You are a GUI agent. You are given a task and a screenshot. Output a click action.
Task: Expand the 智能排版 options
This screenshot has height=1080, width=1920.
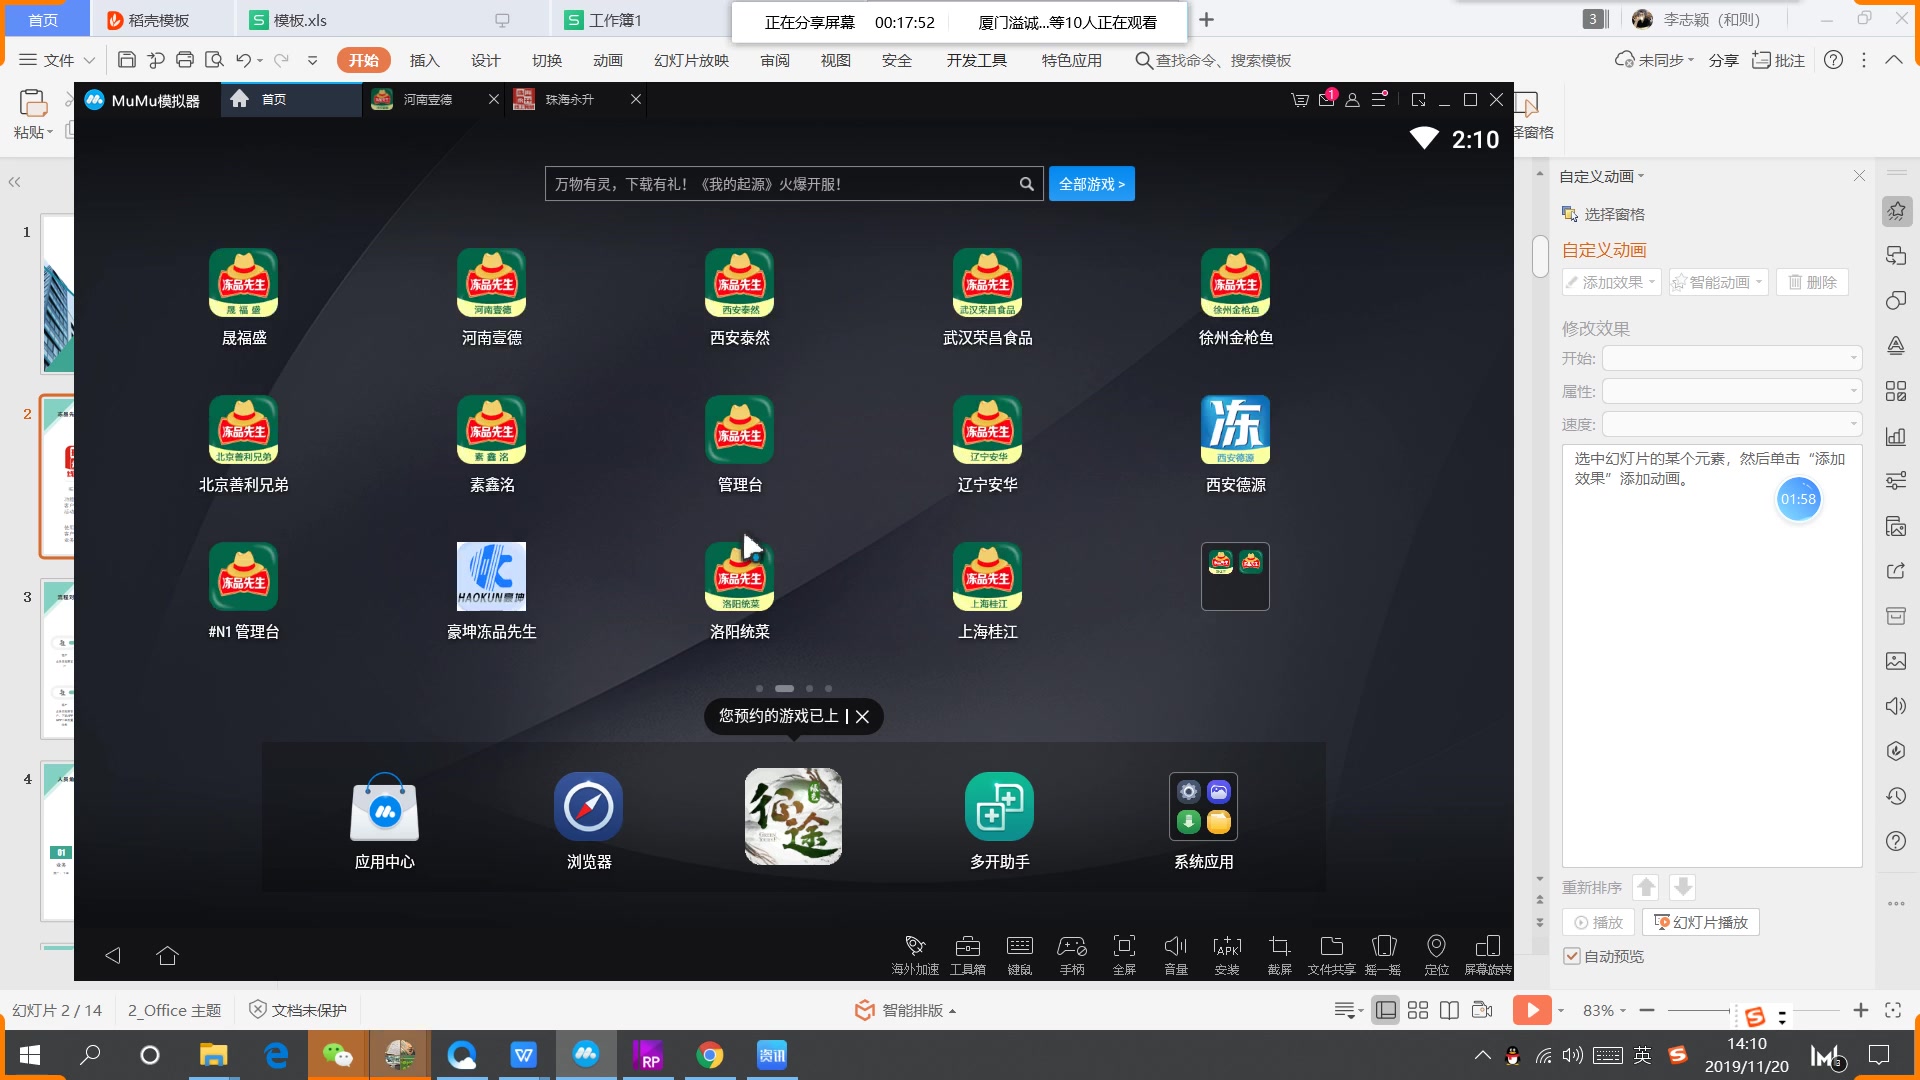click(x=906, y=1010)
